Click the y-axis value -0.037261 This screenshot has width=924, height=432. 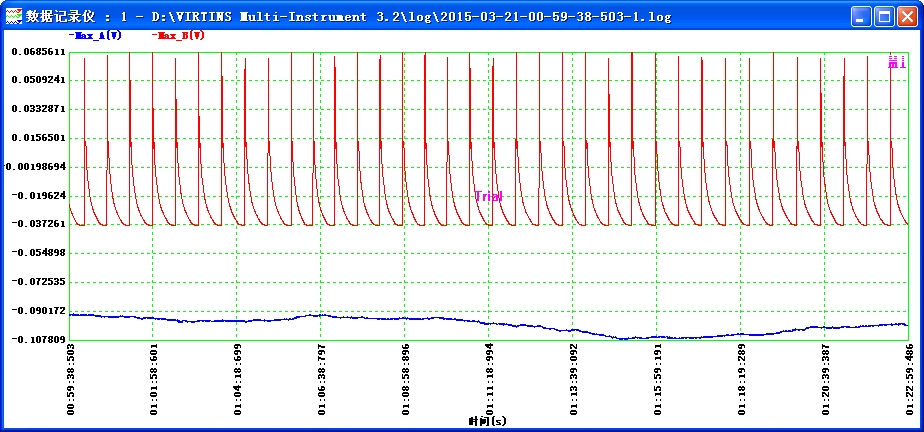click(x=38, y=225)
